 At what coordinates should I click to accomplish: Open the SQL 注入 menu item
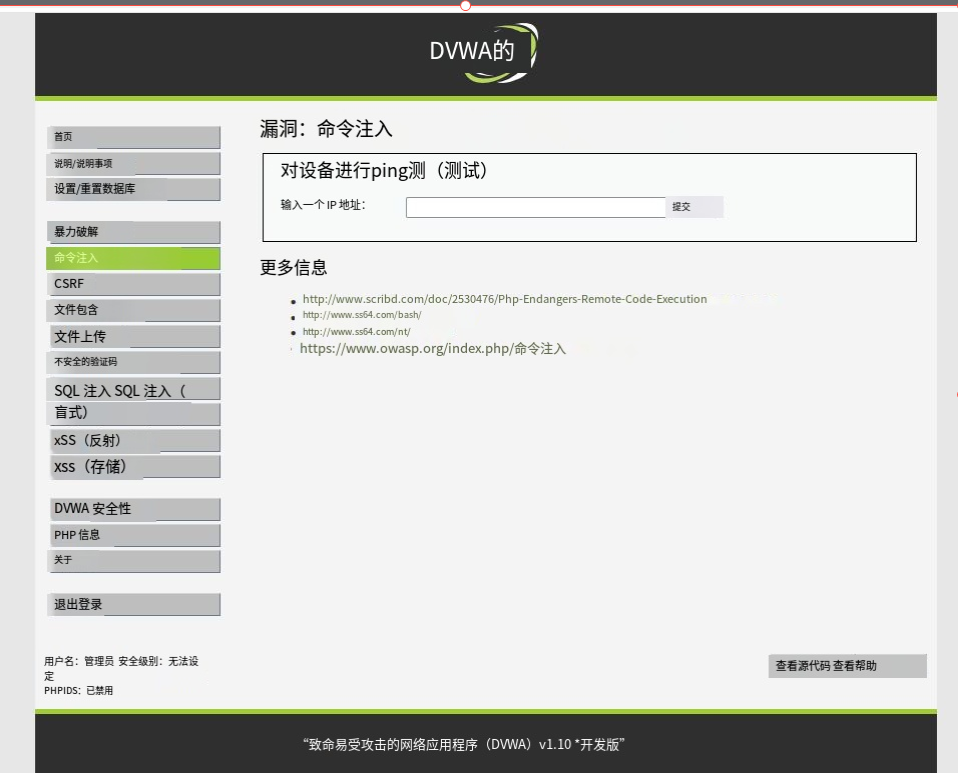[x=133, y=389]
